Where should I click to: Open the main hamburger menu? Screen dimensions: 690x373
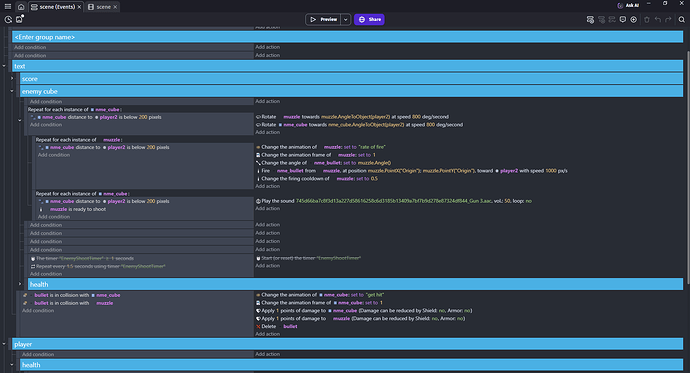pos(7,7)
